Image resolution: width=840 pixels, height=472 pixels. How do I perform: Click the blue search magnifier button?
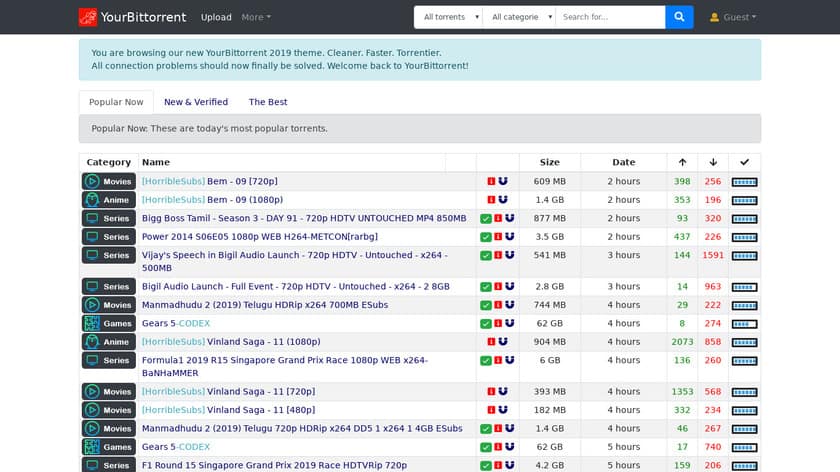679,17
